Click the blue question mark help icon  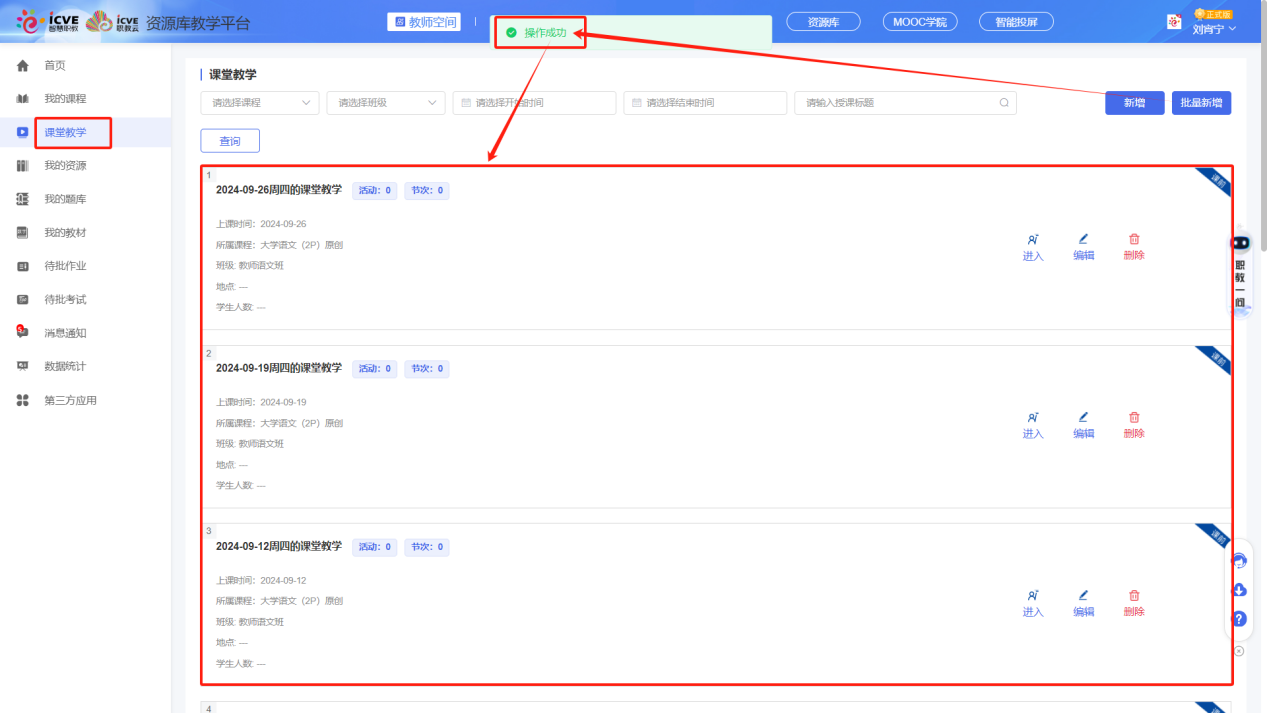click(x=1239, y=619)
